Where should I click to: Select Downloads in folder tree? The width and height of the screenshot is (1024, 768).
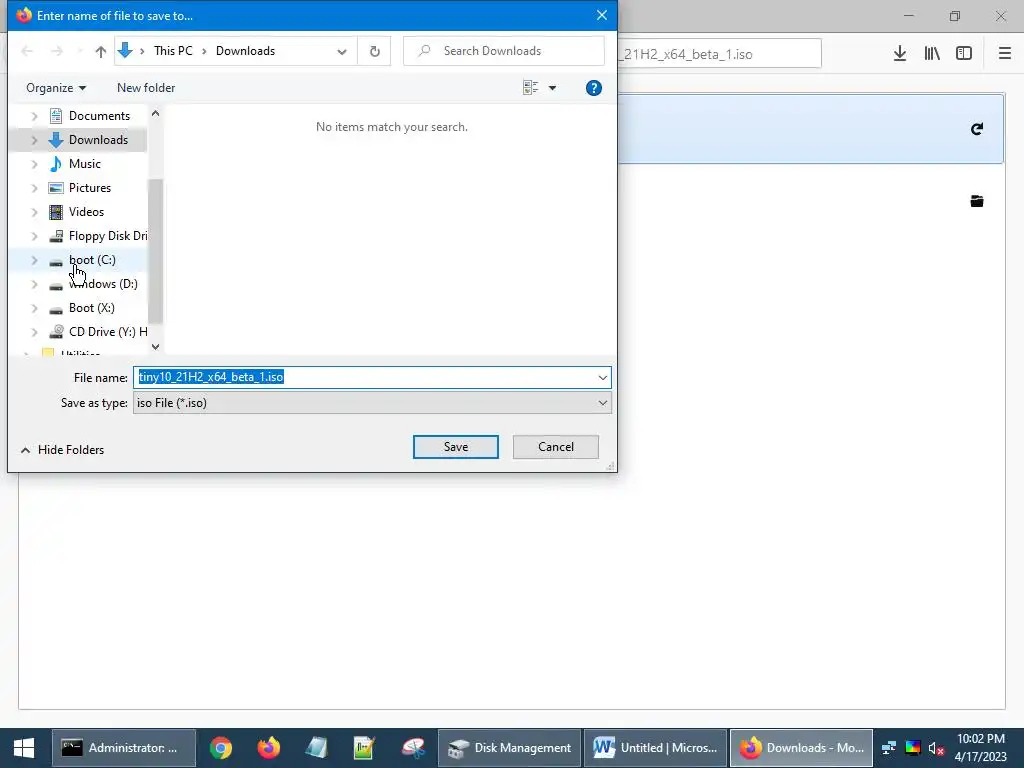99,140
